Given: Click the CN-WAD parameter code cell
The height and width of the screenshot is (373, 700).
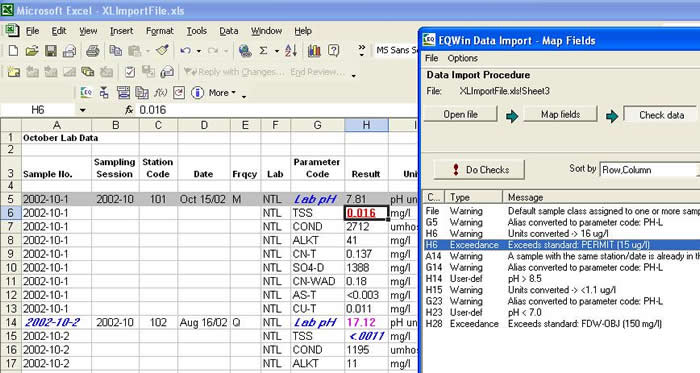Looking at the screenshot, I should [317, 281].
